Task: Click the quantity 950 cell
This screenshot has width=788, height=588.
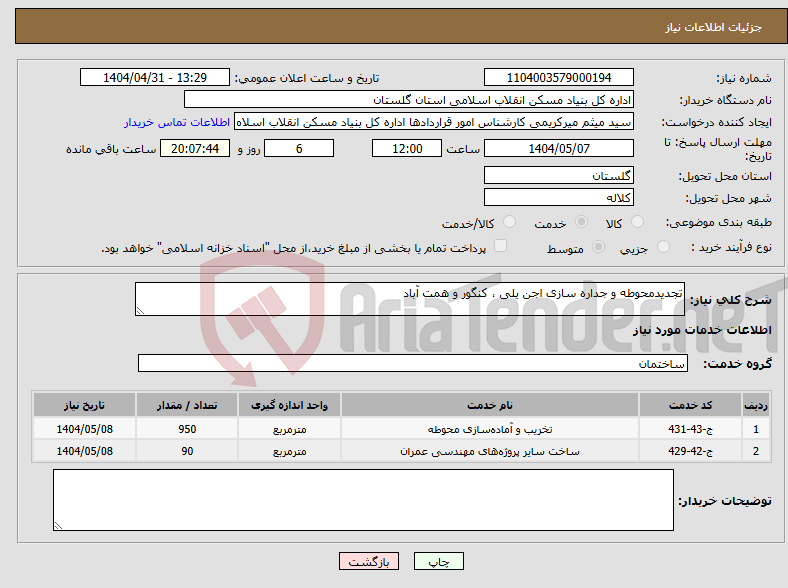Action: (187, 429)
